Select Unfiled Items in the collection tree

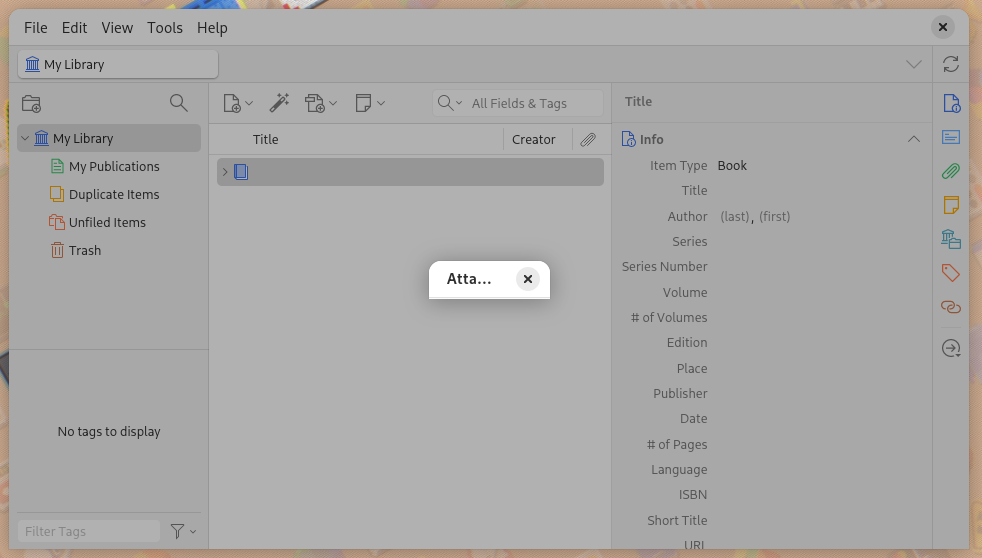[x=107, y=222]
